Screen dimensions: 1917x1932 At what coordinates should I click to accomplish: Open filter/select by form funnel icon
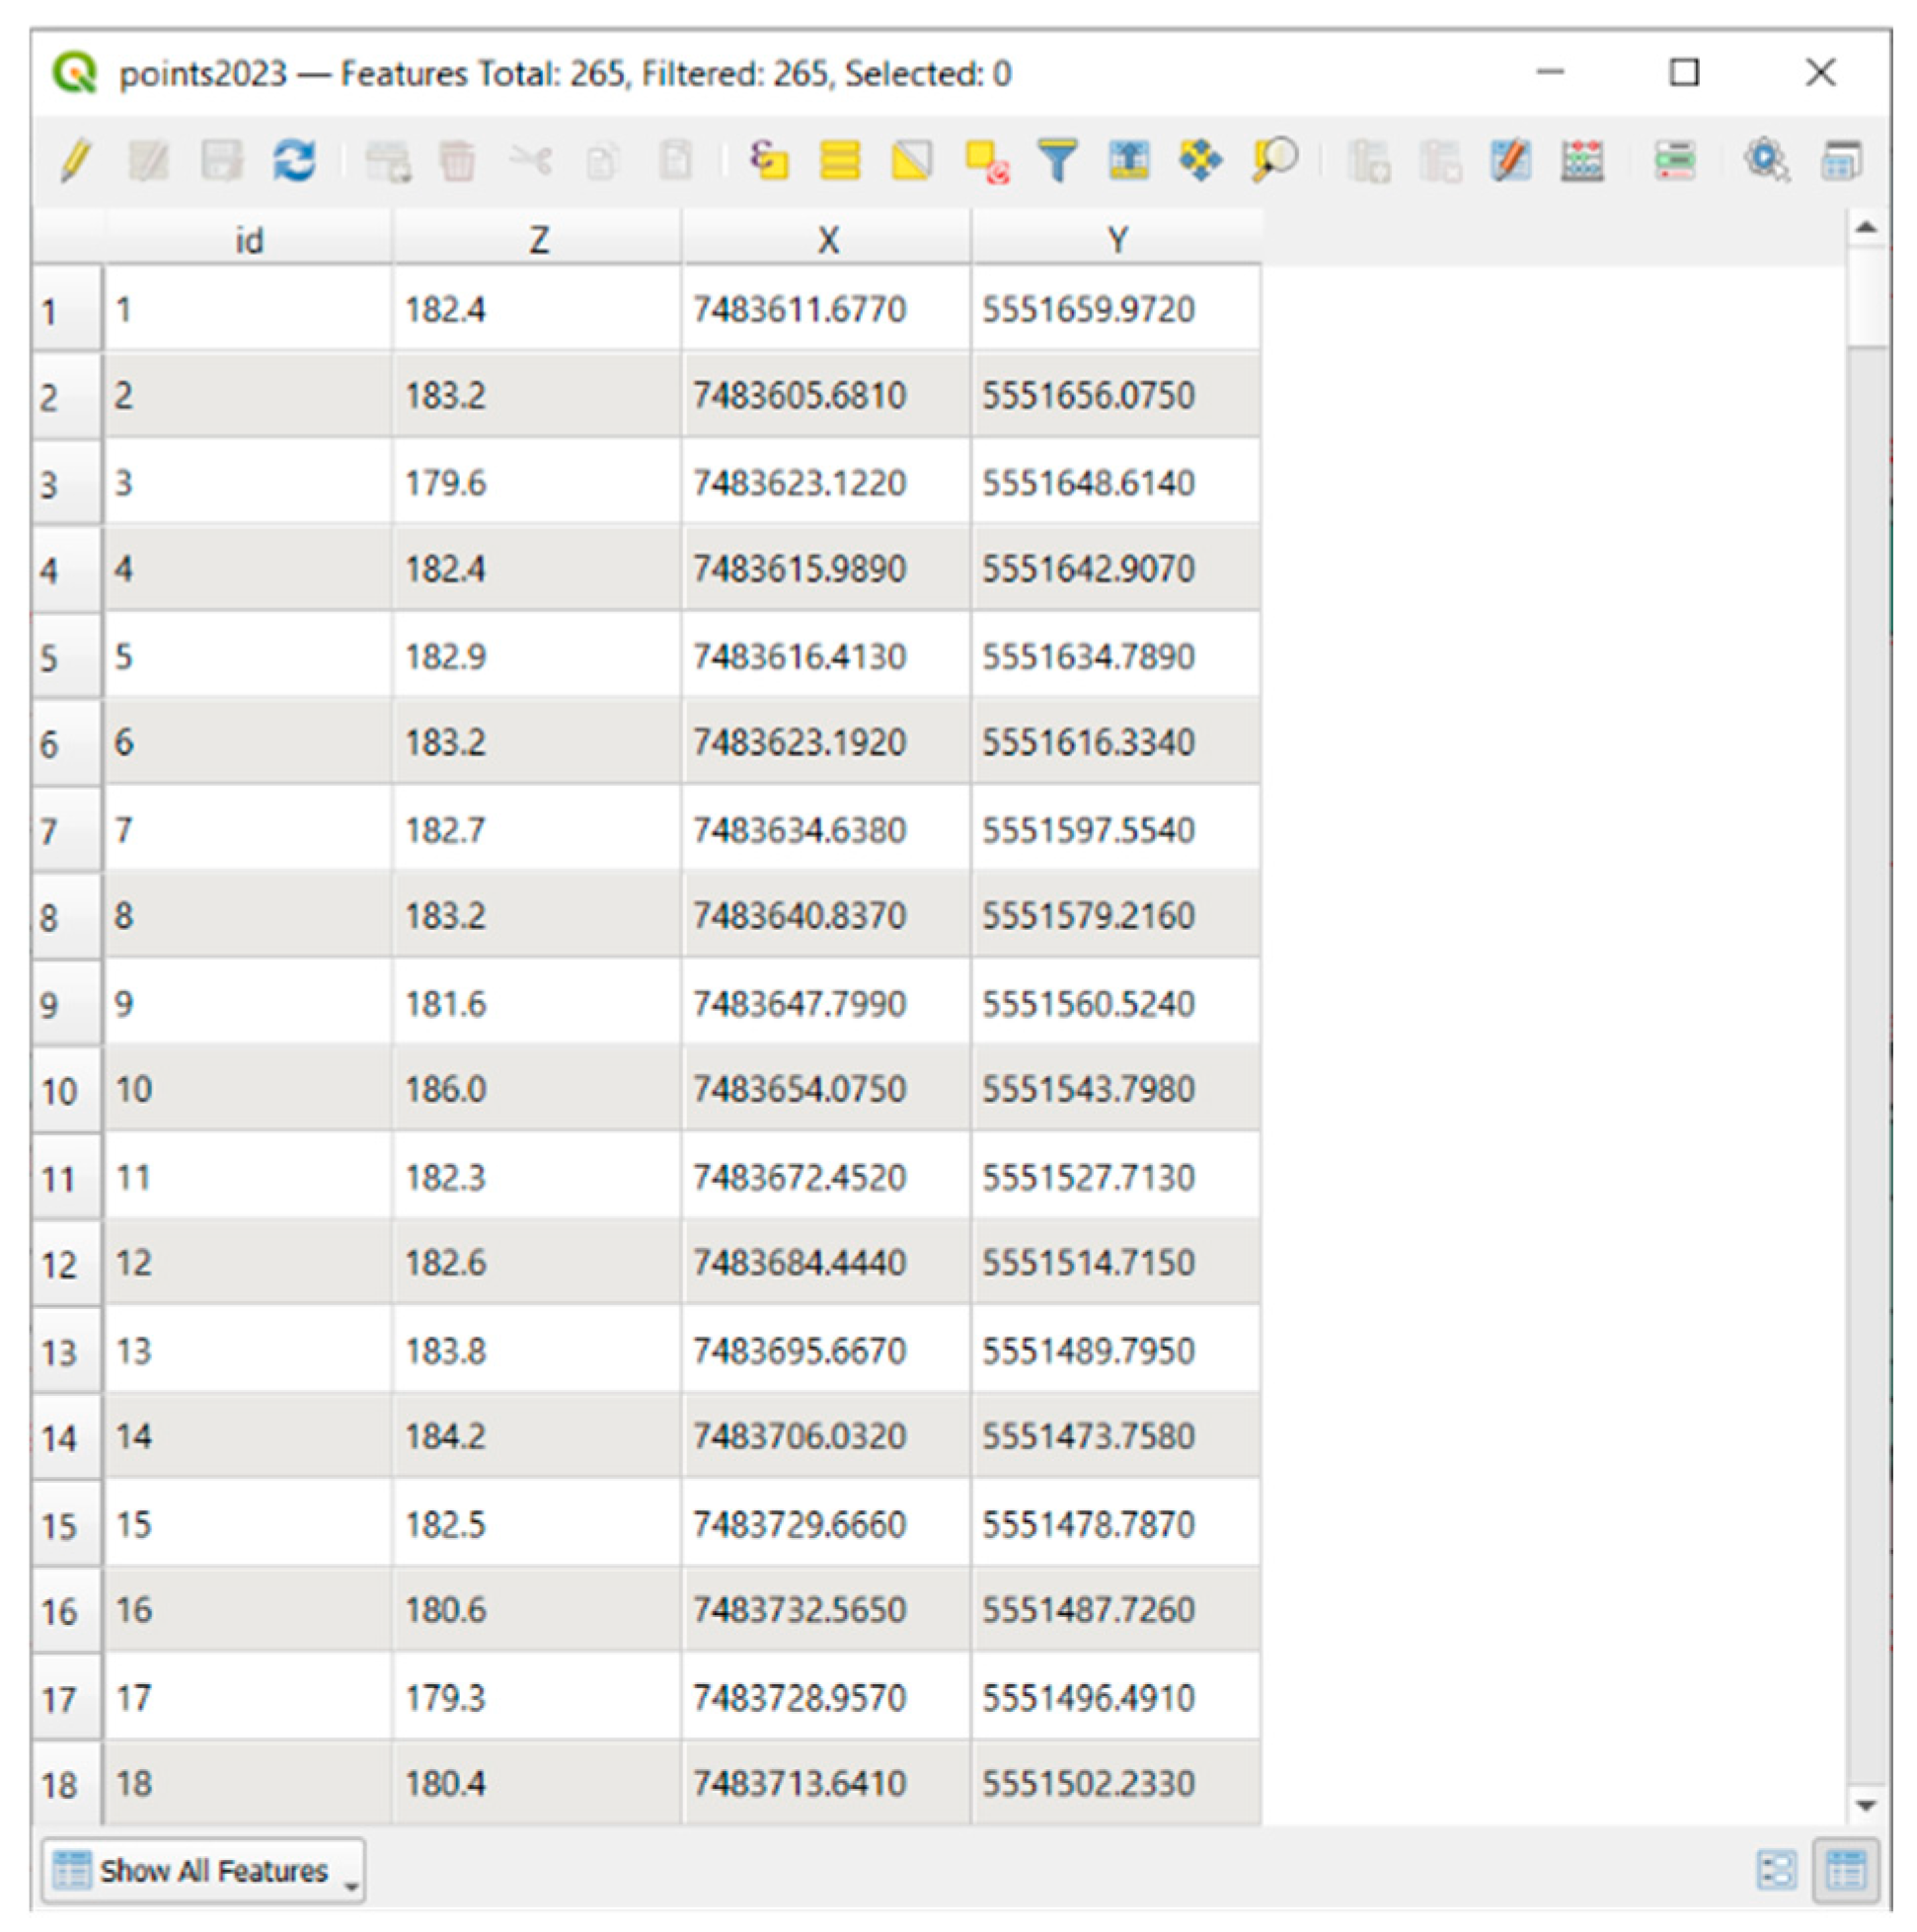[1057, 160]
